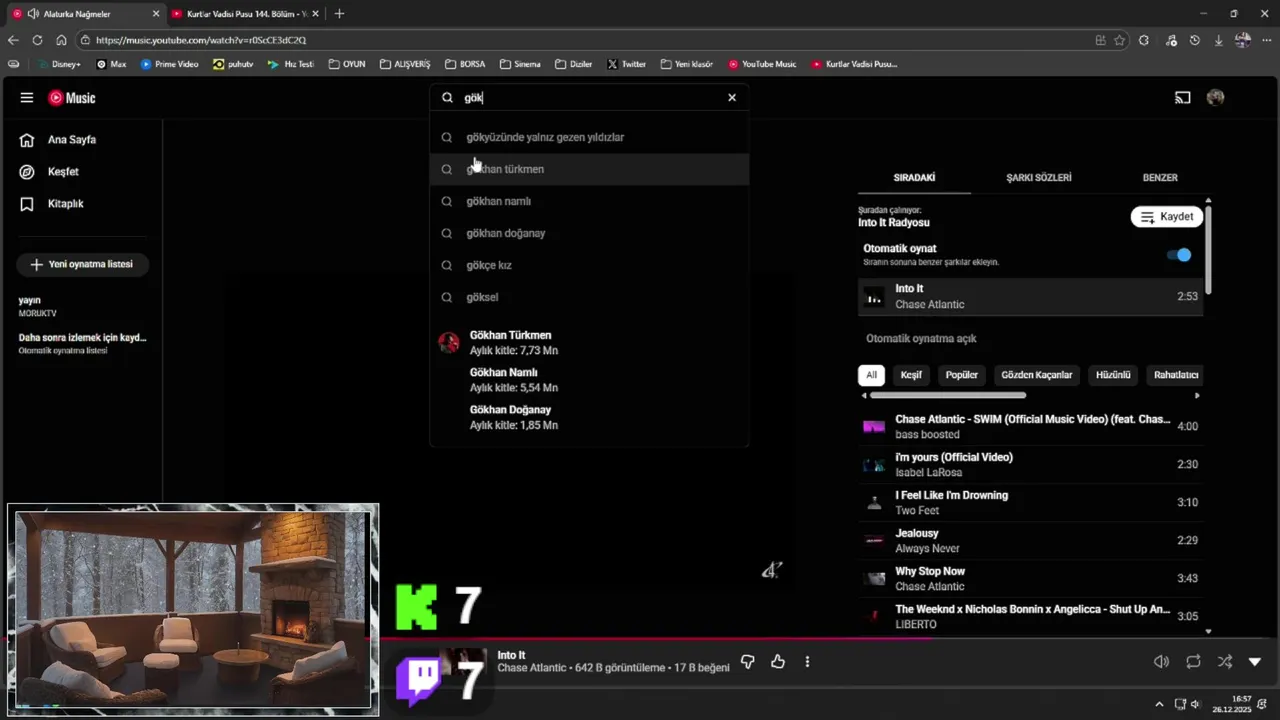
Task: Open the YouTube Music hamburger menu
Action: [x=27, y=98]
